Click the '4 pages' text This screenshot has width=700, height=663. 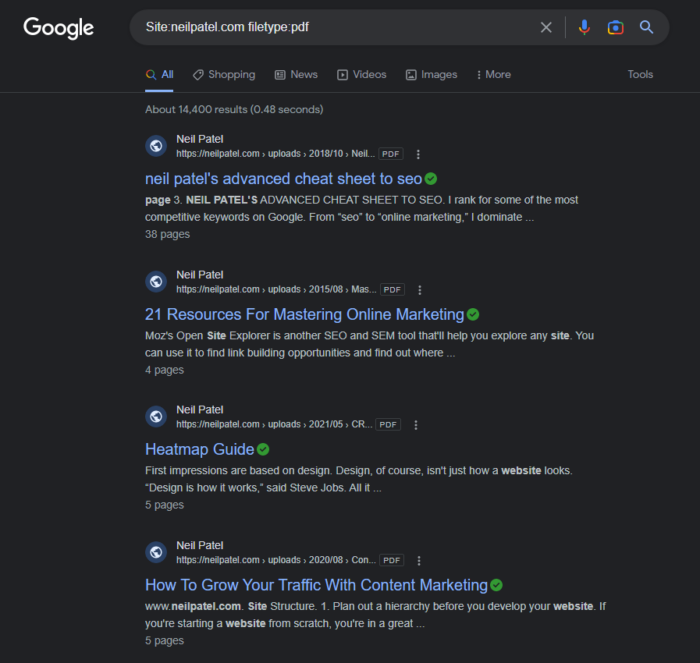pyautogui.click(x=164, y=370)
